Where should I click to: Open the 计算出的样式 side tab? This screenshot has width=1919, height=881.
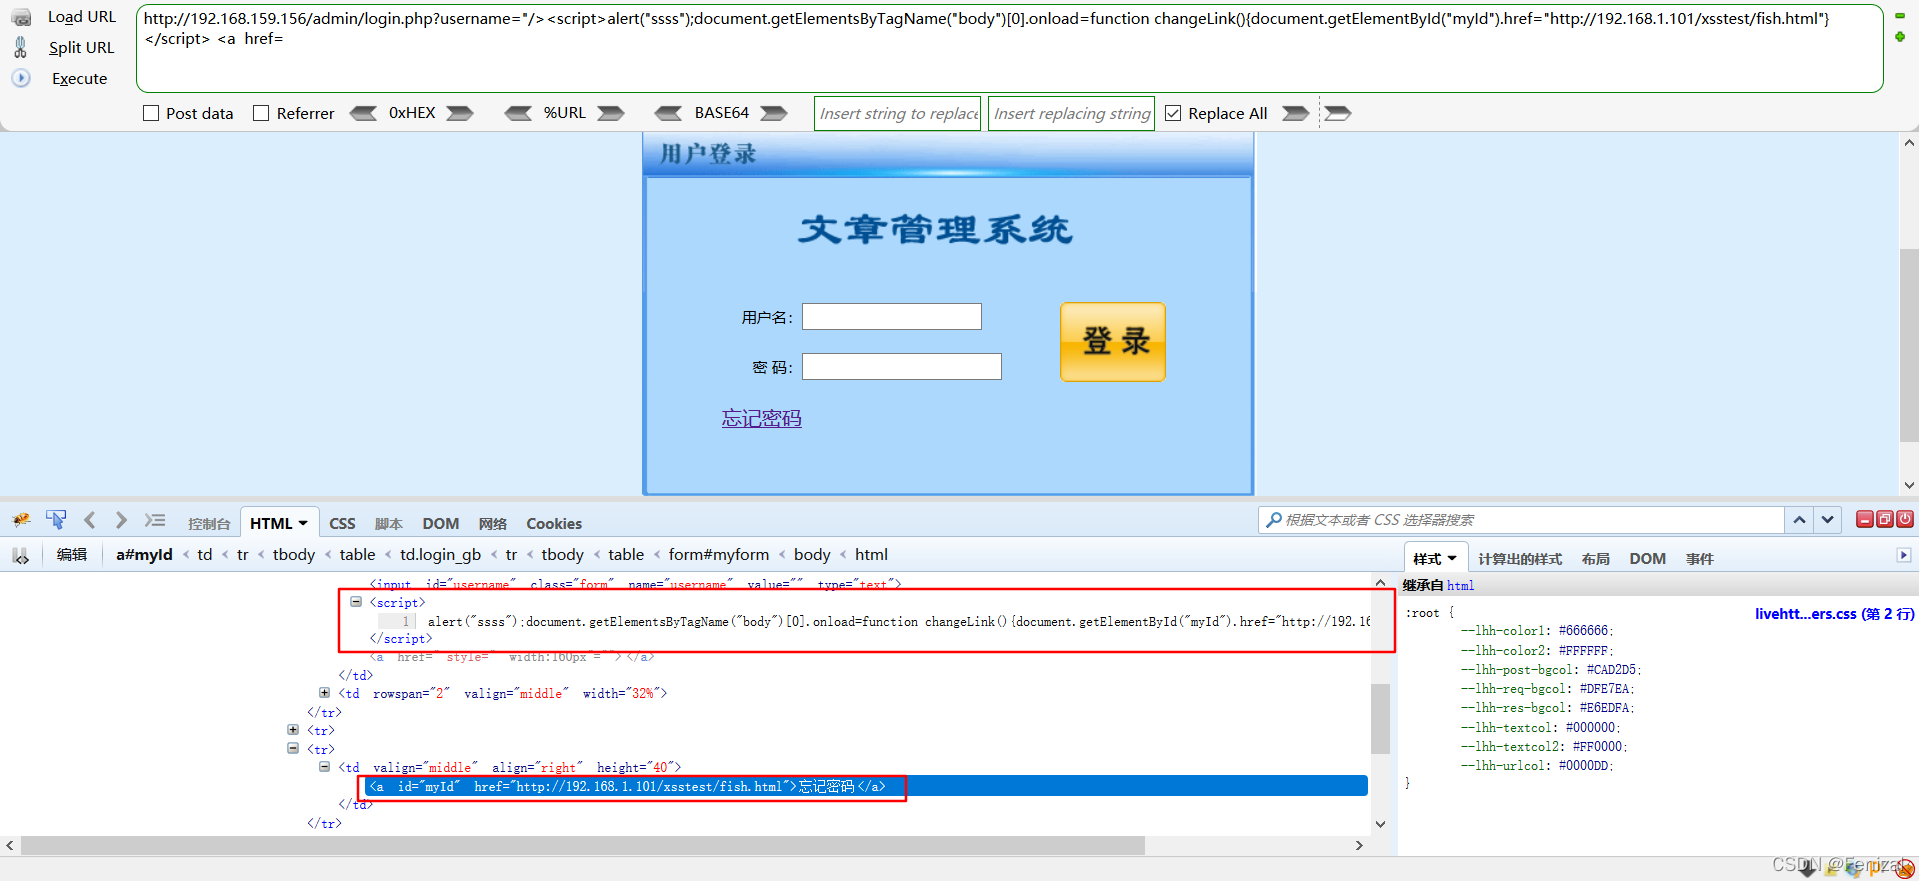coord(1520,559)
